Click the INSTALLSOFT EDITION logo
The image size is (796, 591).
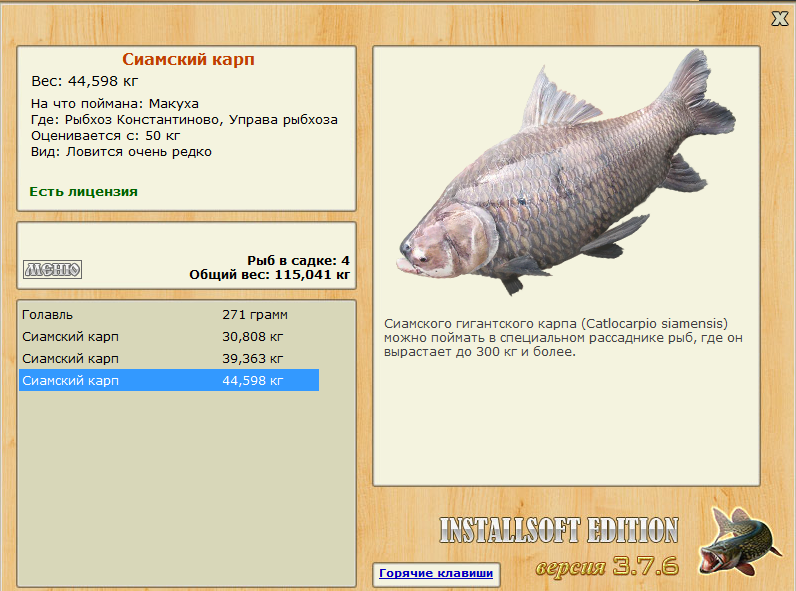click(x=559, y=530)
